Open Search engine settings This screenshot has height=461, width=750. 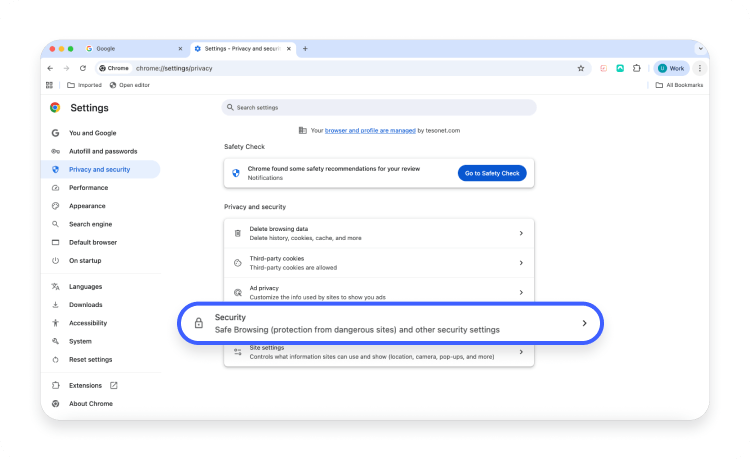[x=90, y=224]
